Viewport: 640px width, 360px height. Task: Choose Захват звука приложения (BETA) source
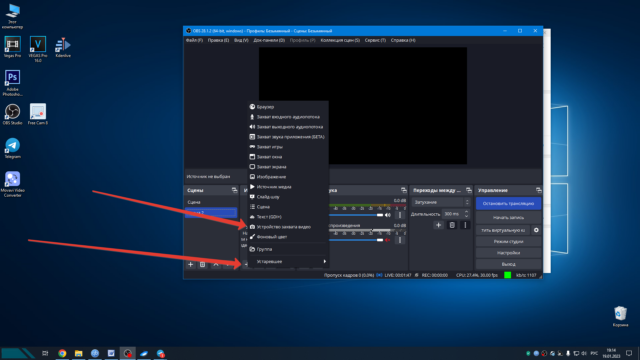coord(288,137)
